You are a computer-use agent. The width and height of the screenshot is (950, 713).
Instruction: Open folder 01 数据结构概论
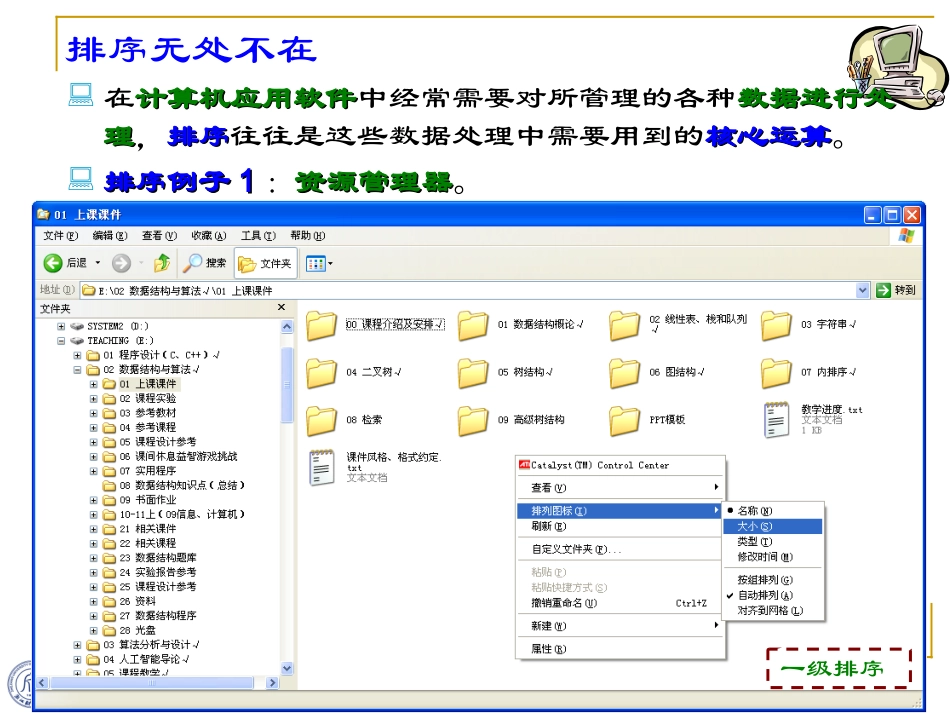[473, 325]
